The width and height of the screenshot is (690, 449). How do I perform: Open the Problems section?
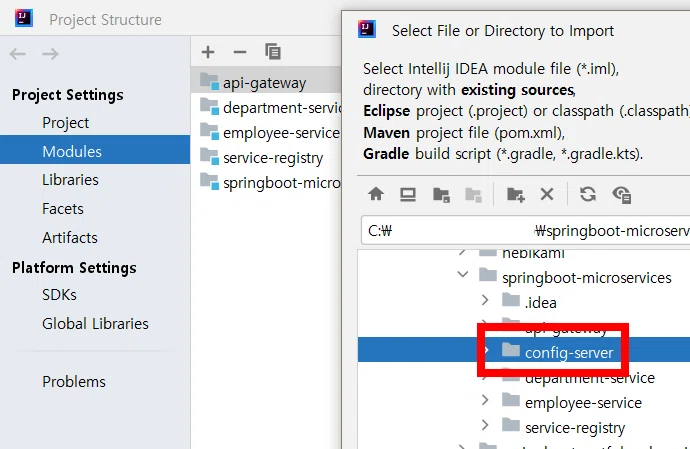coord(74,382)
